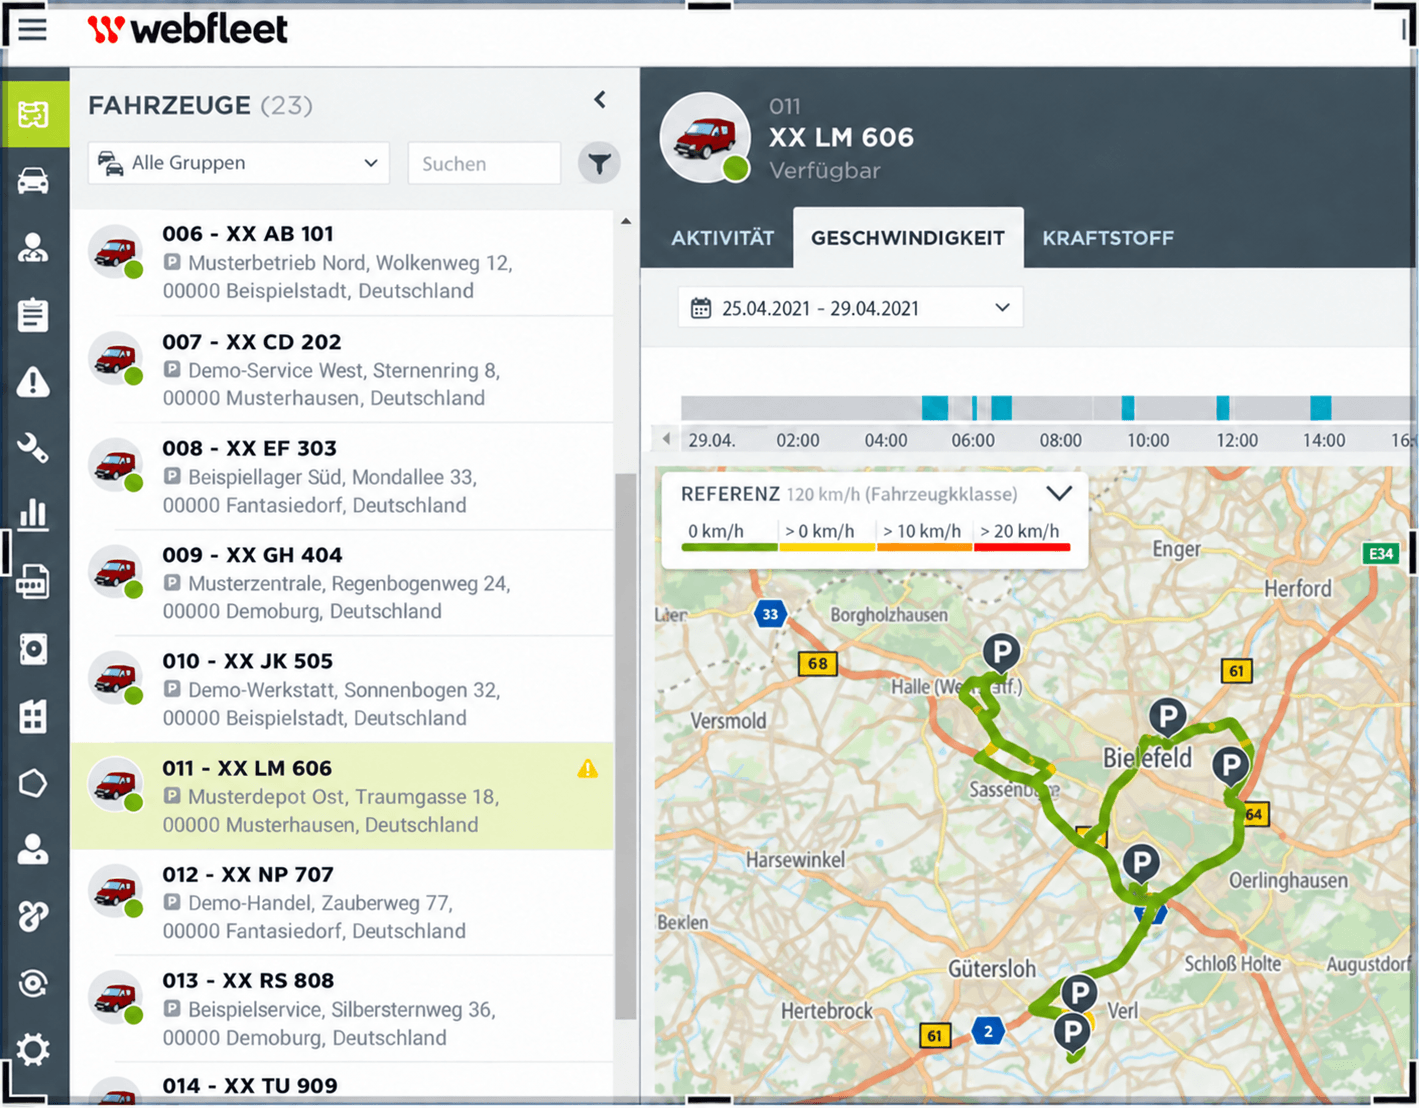Click the Suchen search field
Viewport: 1419px width, 1108px height.
click(x=484, y=163)
